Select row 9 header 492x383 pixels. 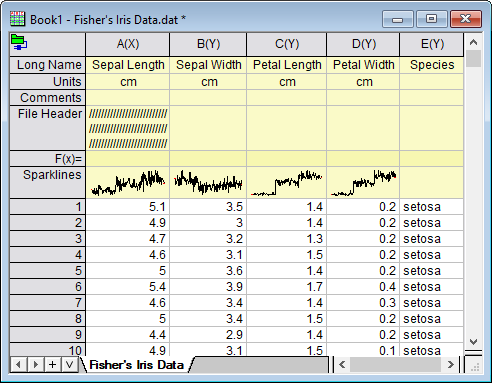[48, 335]
